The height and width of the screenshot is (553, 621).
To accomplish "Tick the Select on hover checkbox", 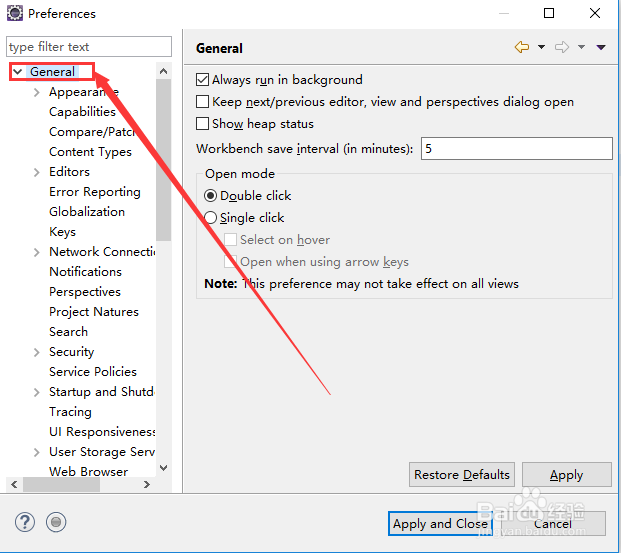I will pyautogui.click(x=230, y=240).
